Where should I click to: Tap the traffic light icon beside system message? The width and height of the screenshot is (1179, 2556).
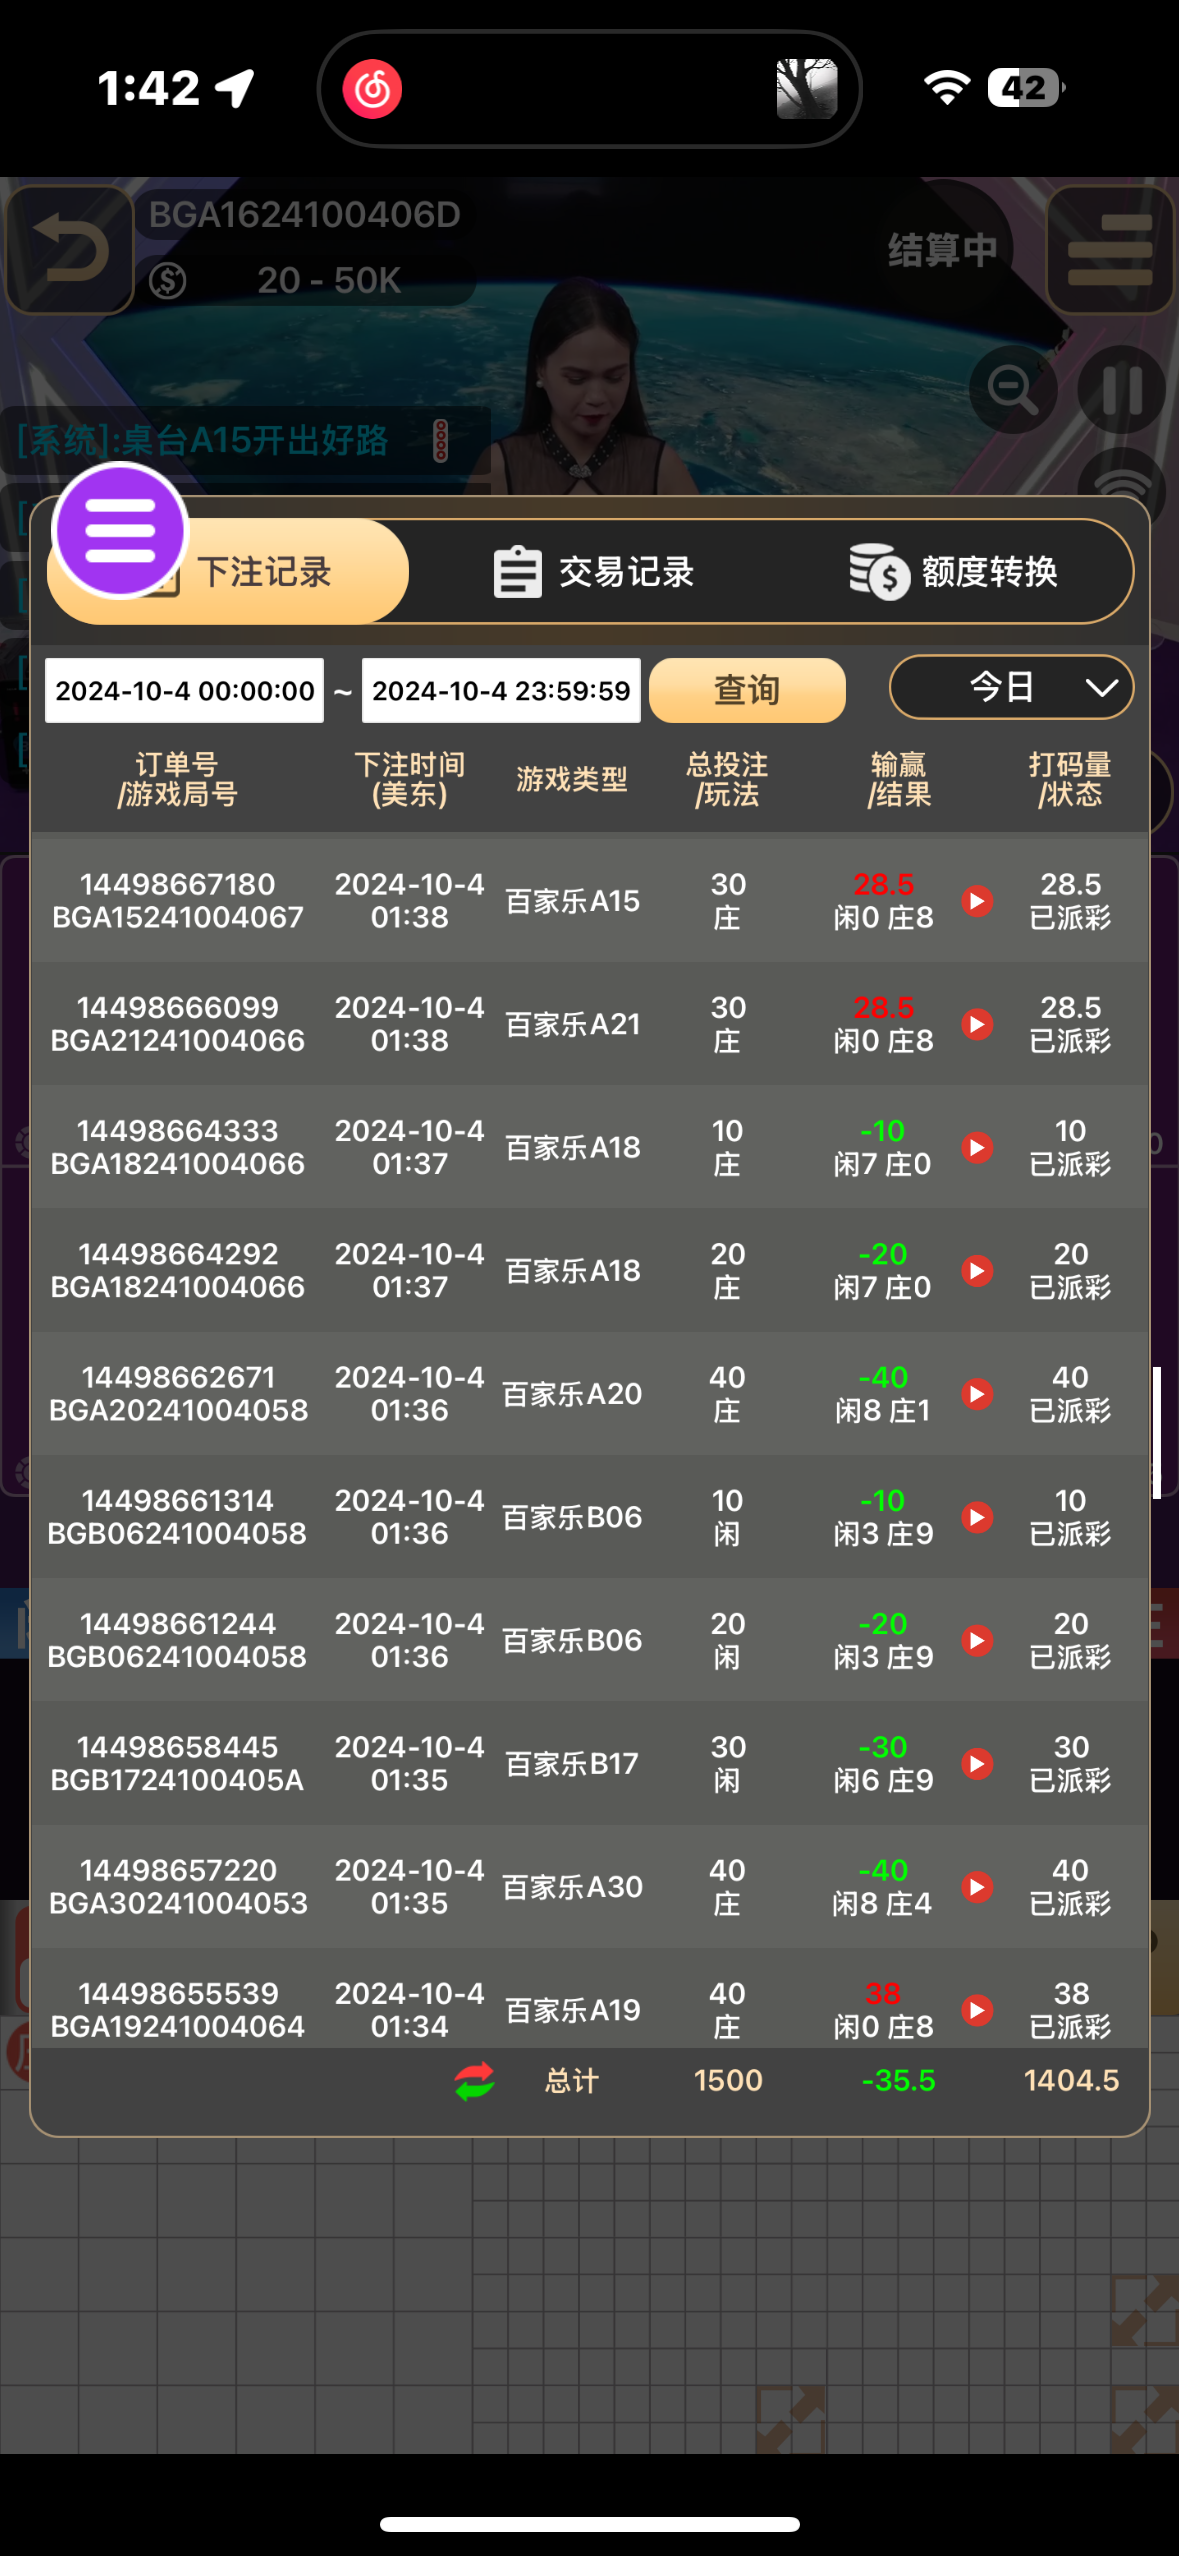[440, 441]
